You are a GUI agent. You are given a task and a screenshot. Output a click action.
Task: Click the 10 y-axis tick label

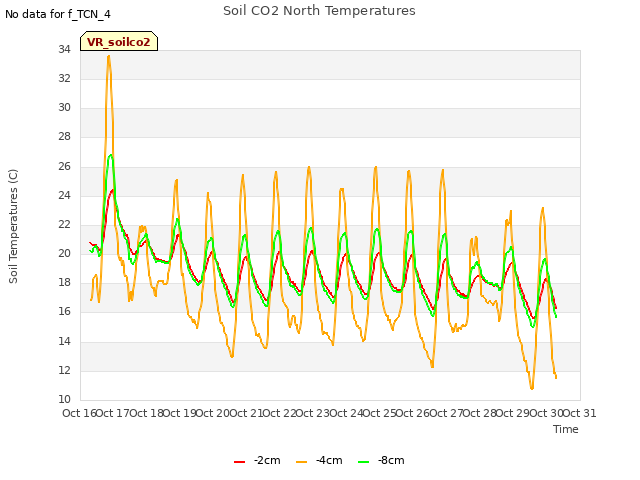[64, 399]
